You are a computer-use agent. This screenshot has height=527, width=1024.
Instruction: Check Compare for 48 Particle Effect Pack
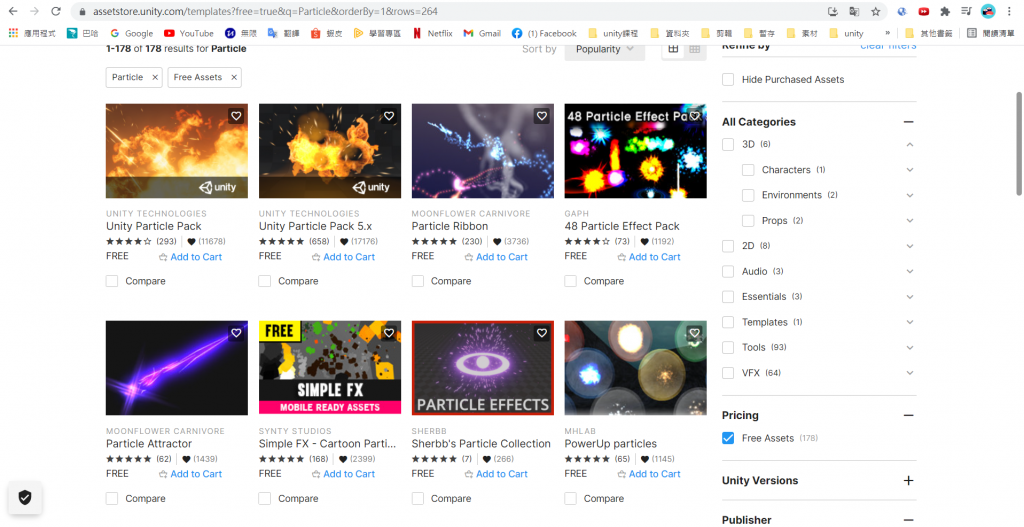570,281
